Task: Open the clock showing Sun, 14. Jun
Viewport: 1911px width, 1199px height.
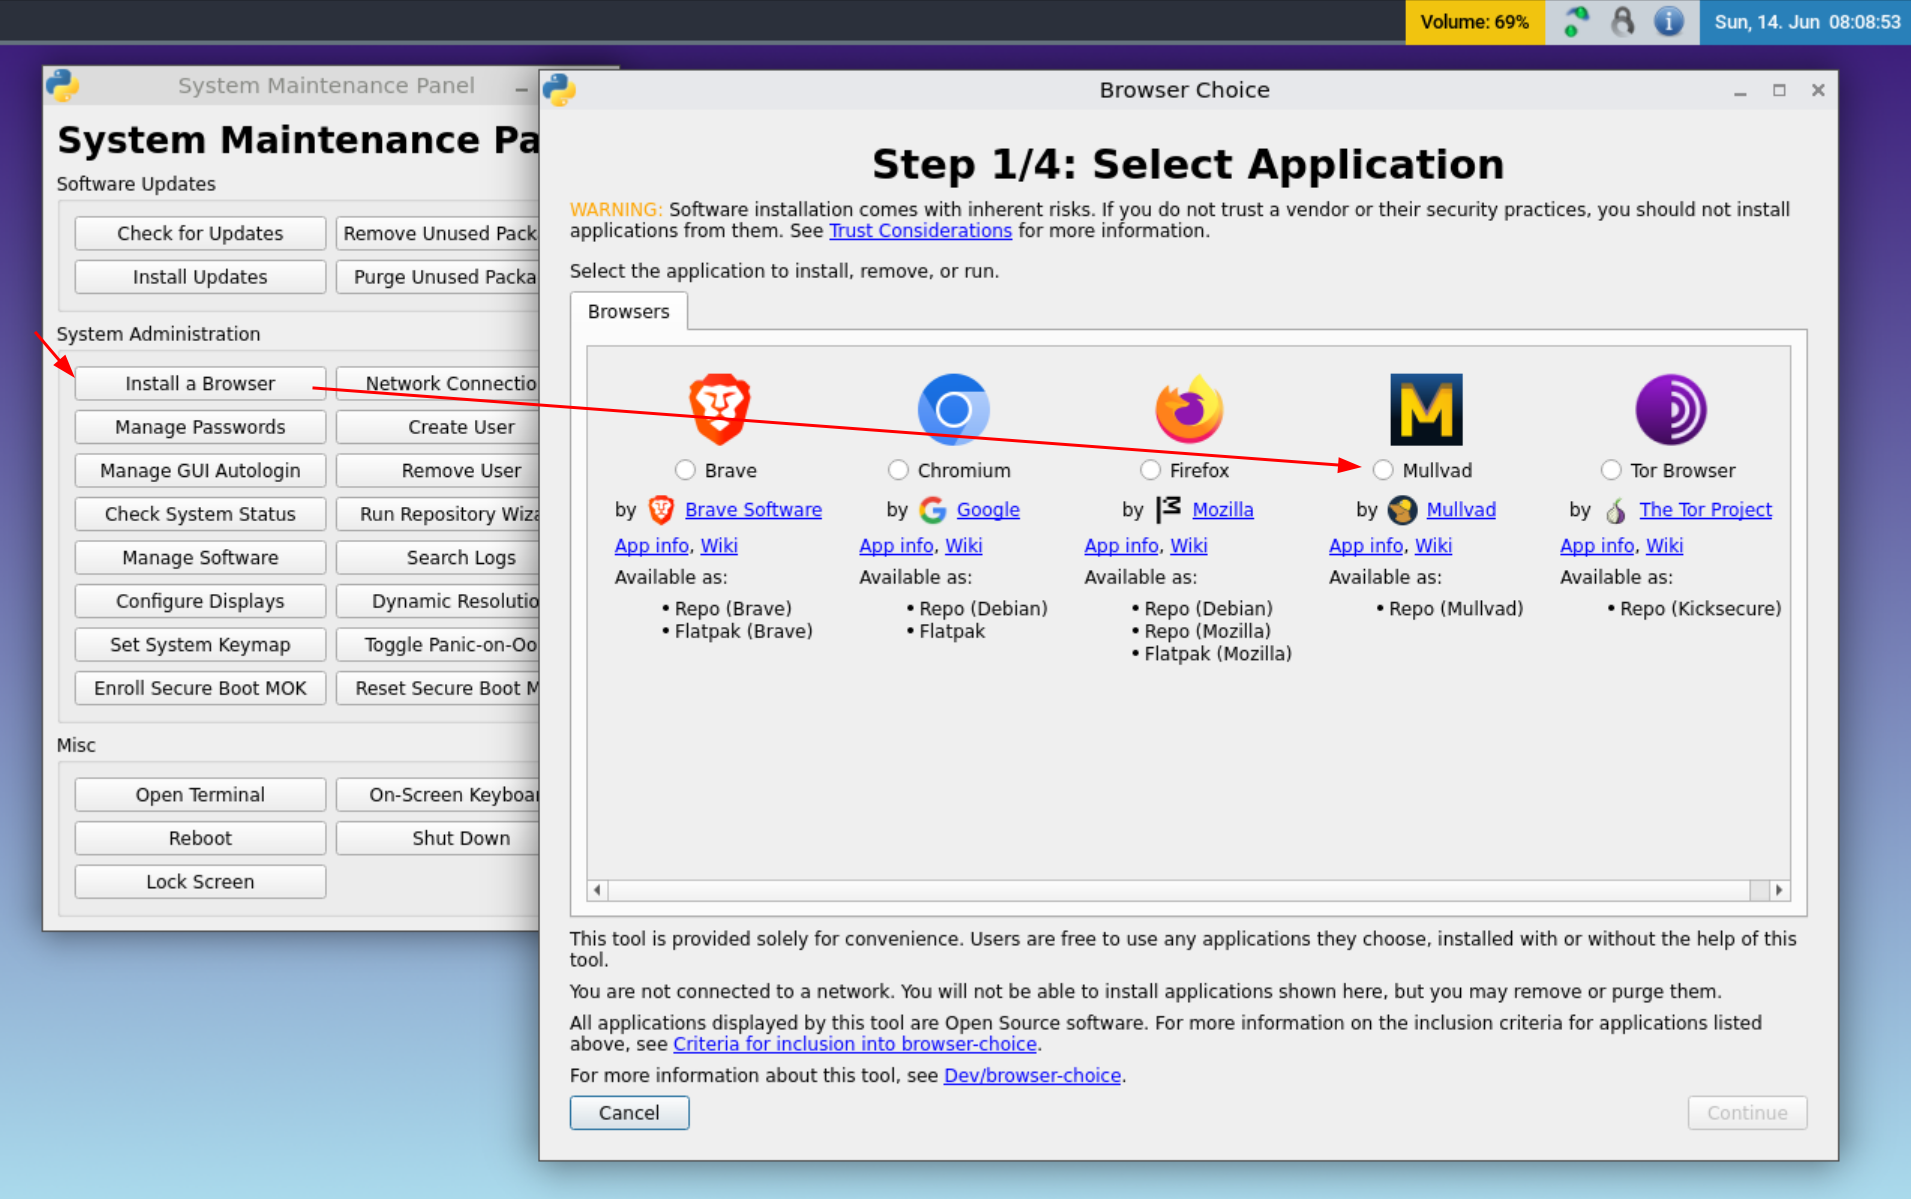Action: click(x=1806, y=22)
